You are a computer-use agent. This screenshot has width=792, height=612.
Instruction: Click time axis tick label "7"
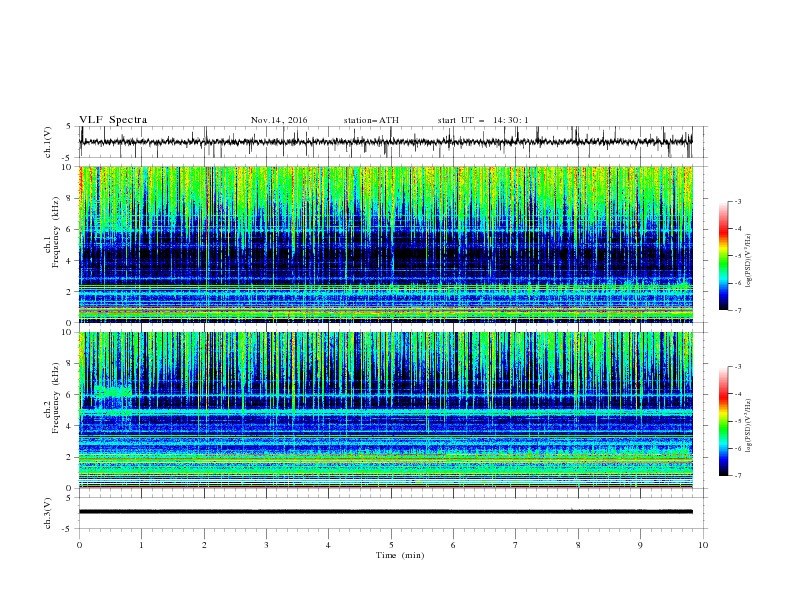(x=516, y=545)
